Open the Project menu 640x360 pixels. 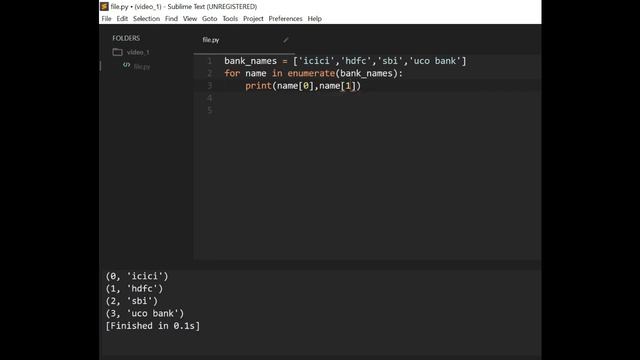point(253,19)
